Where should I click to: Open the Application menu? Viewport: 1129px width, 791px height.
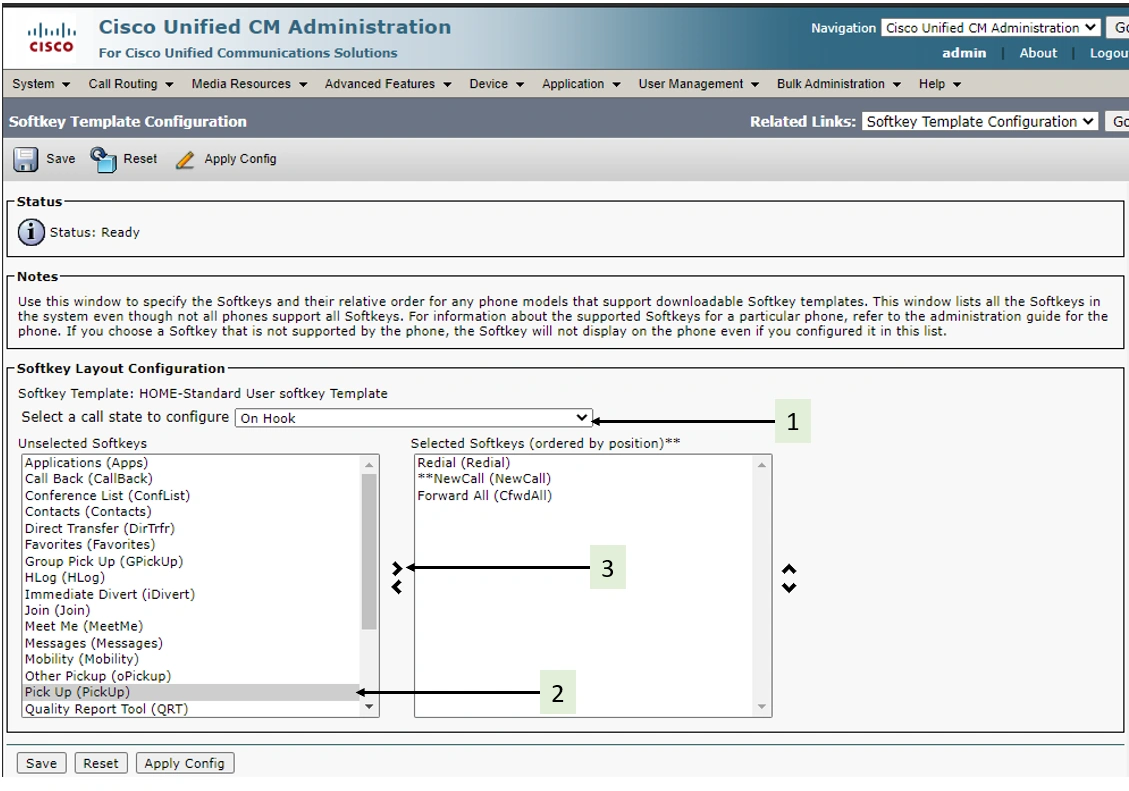click(x=581, y=84)
